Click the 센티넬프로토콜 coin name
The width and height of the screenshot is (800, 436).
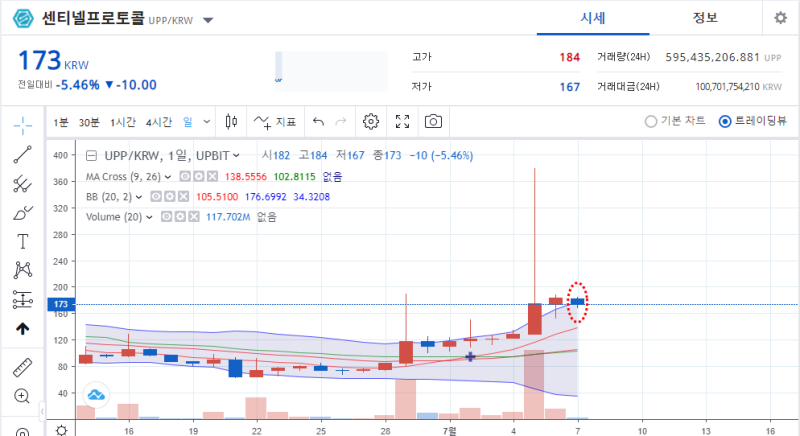tap(93, 18)
